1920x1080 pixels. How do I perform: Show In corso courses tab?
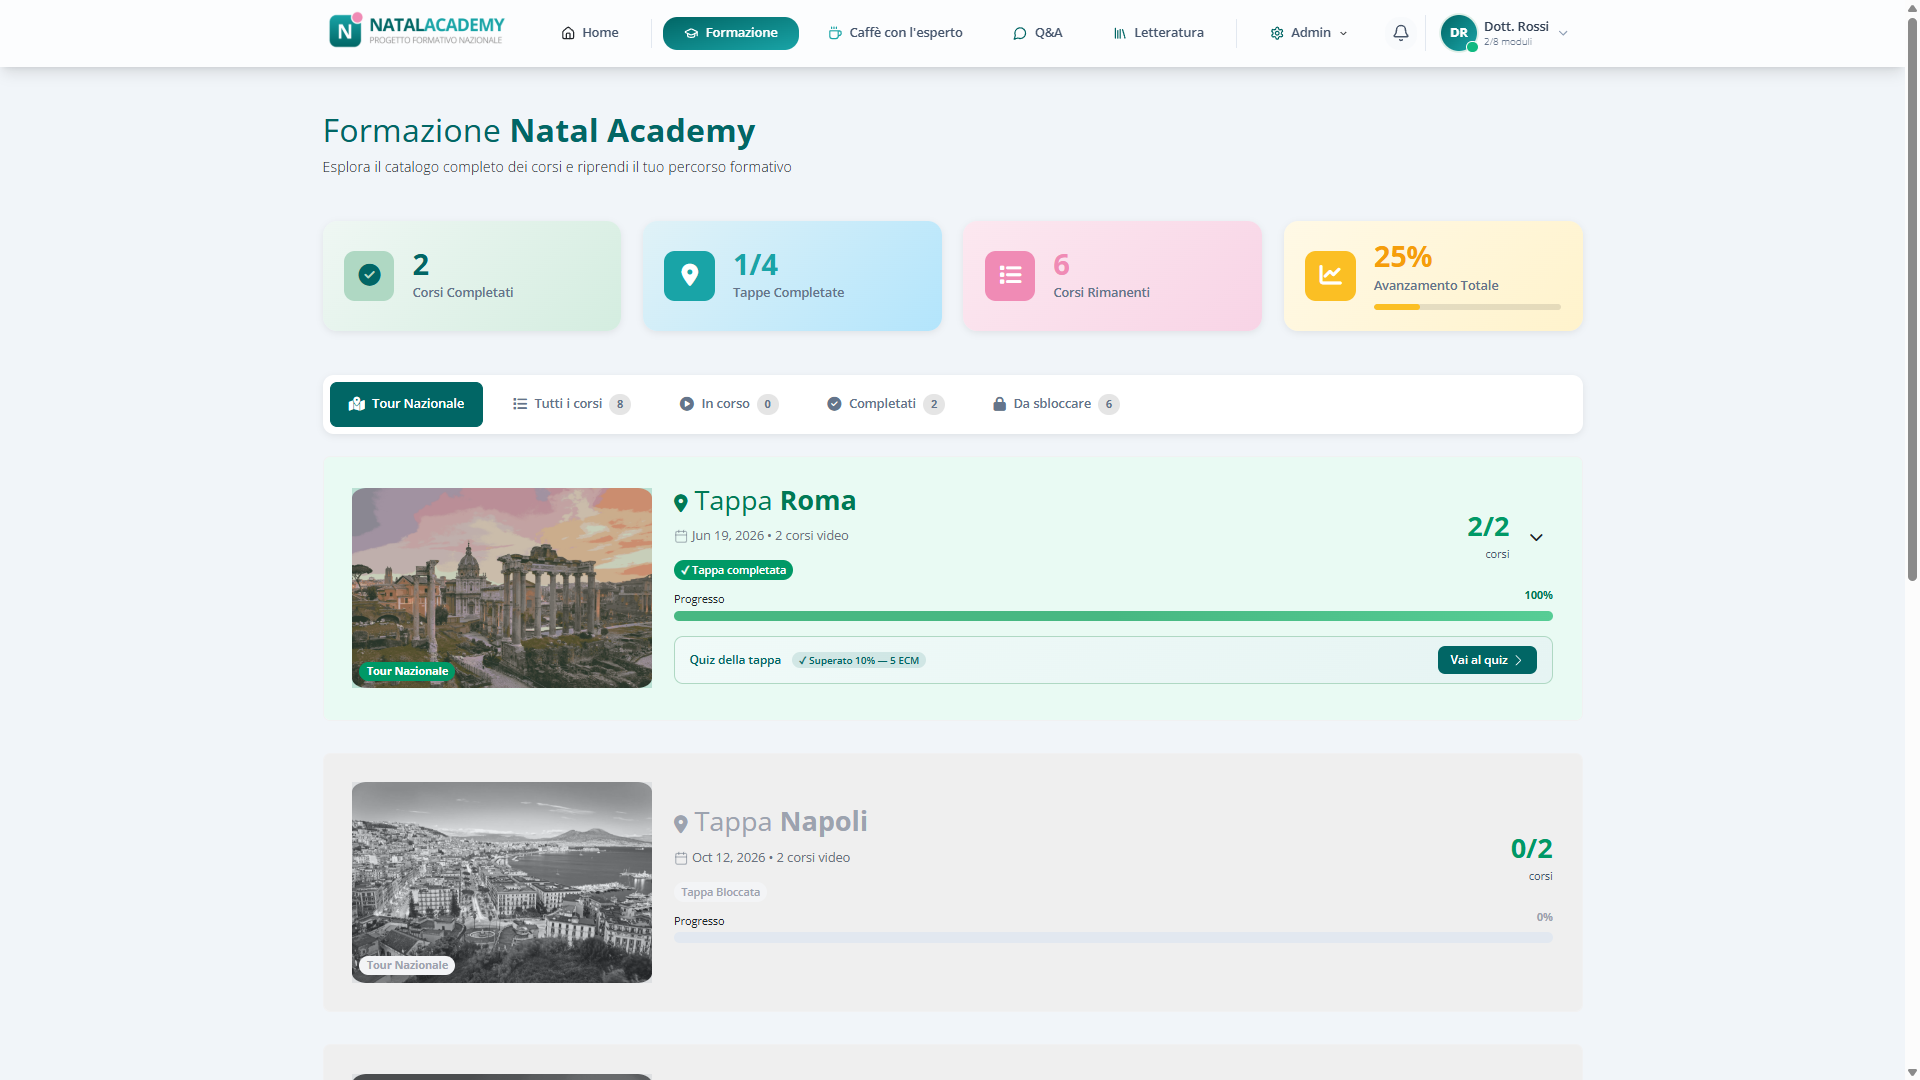(x=728, y=404)
